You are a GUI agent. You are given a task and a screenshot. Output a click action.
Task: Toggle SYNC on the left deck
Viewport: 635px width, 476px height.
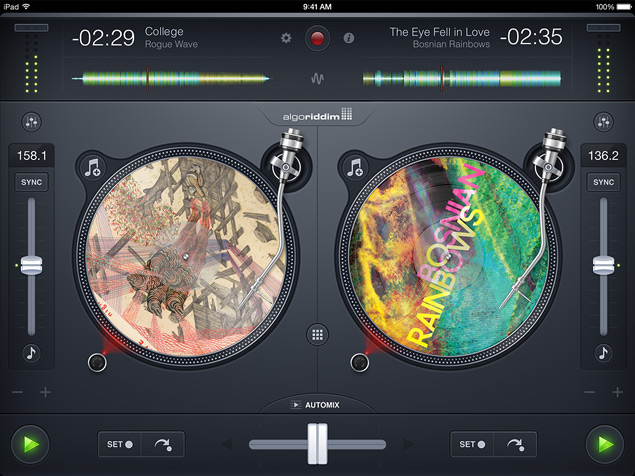pyautogui.click(x=31, y=182)
